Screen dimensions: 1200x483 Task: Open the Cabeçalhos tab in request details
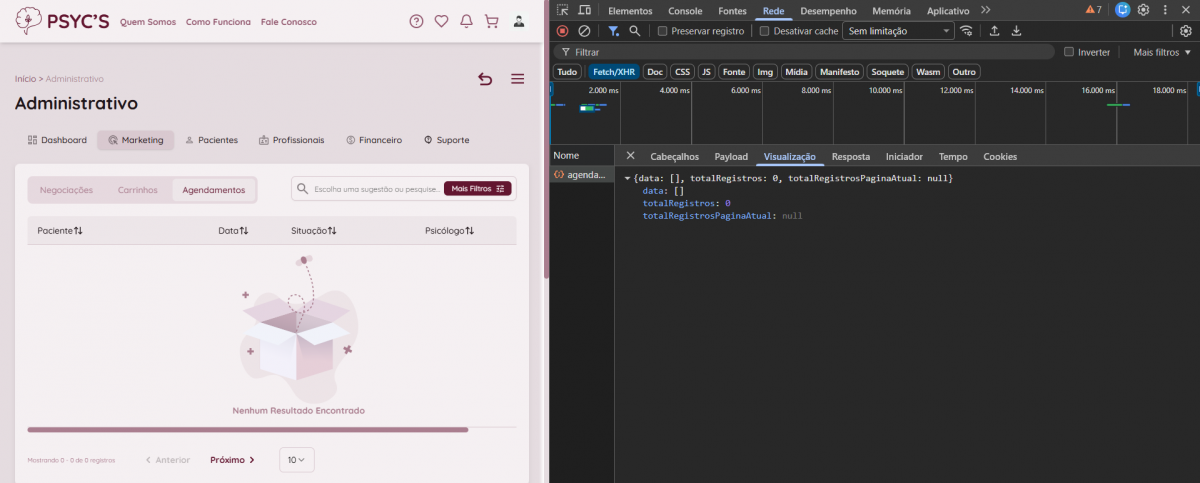(x=674, y=157)
